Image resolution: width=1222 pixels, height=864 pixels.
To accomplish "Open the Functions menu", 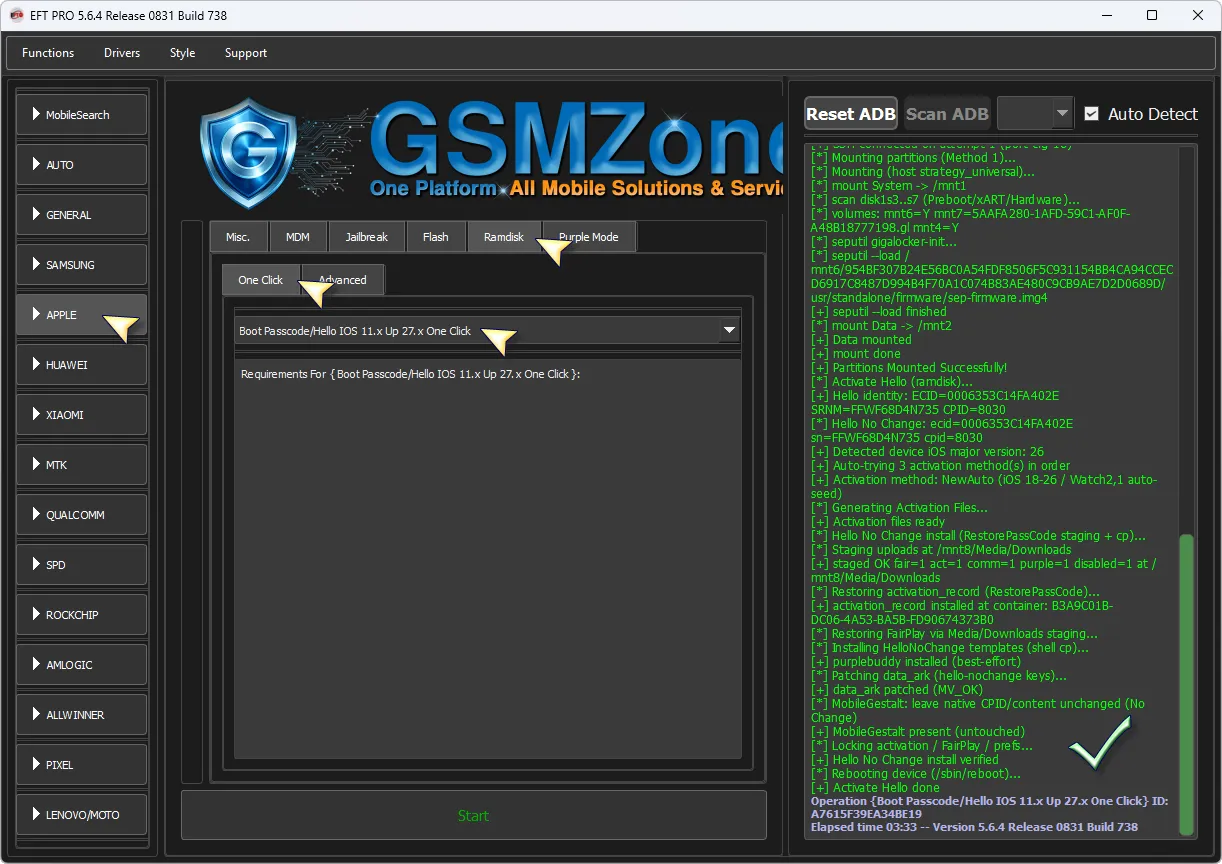I will [48, 53].
